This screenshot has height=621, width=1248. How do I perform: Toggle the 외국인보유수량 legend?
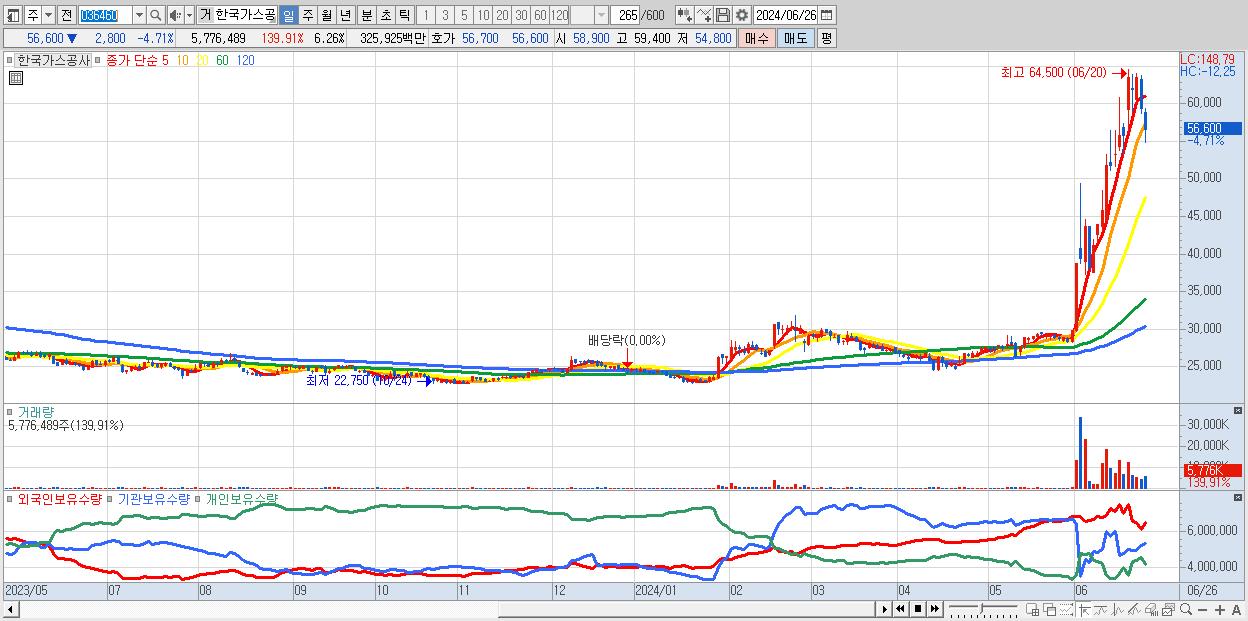[59, 498]
